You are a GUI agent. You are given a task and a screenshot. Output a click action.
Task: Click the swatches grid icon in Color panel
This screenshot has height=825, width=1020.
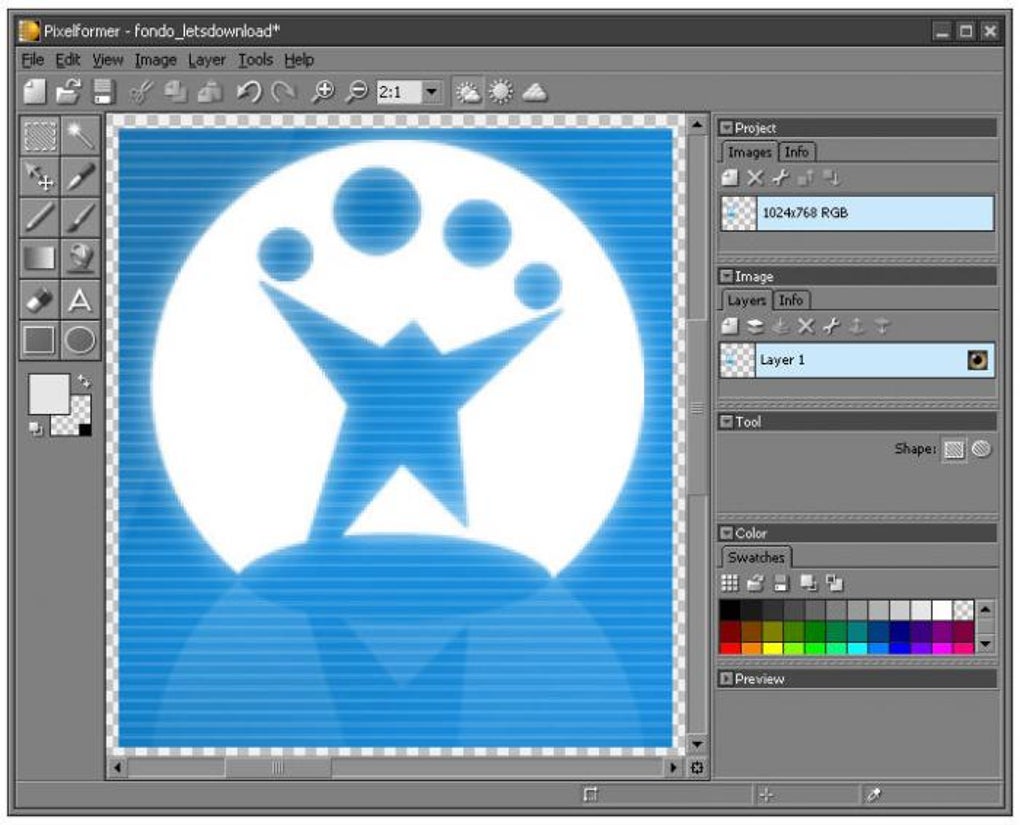pos(730,583)
